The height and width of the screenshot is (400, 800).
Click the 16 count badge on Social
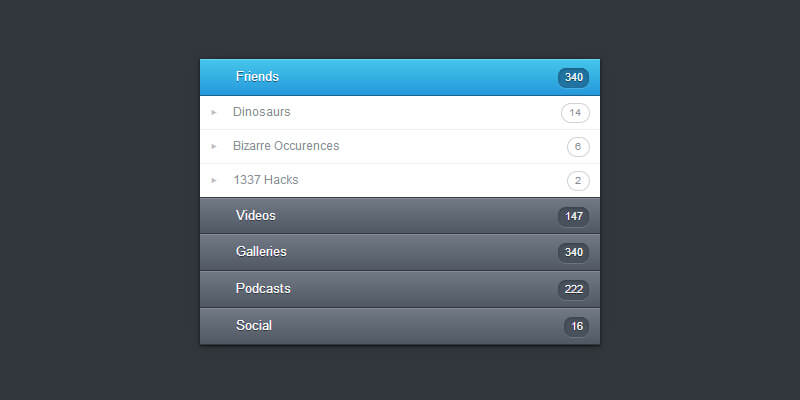tap(576, 326)
